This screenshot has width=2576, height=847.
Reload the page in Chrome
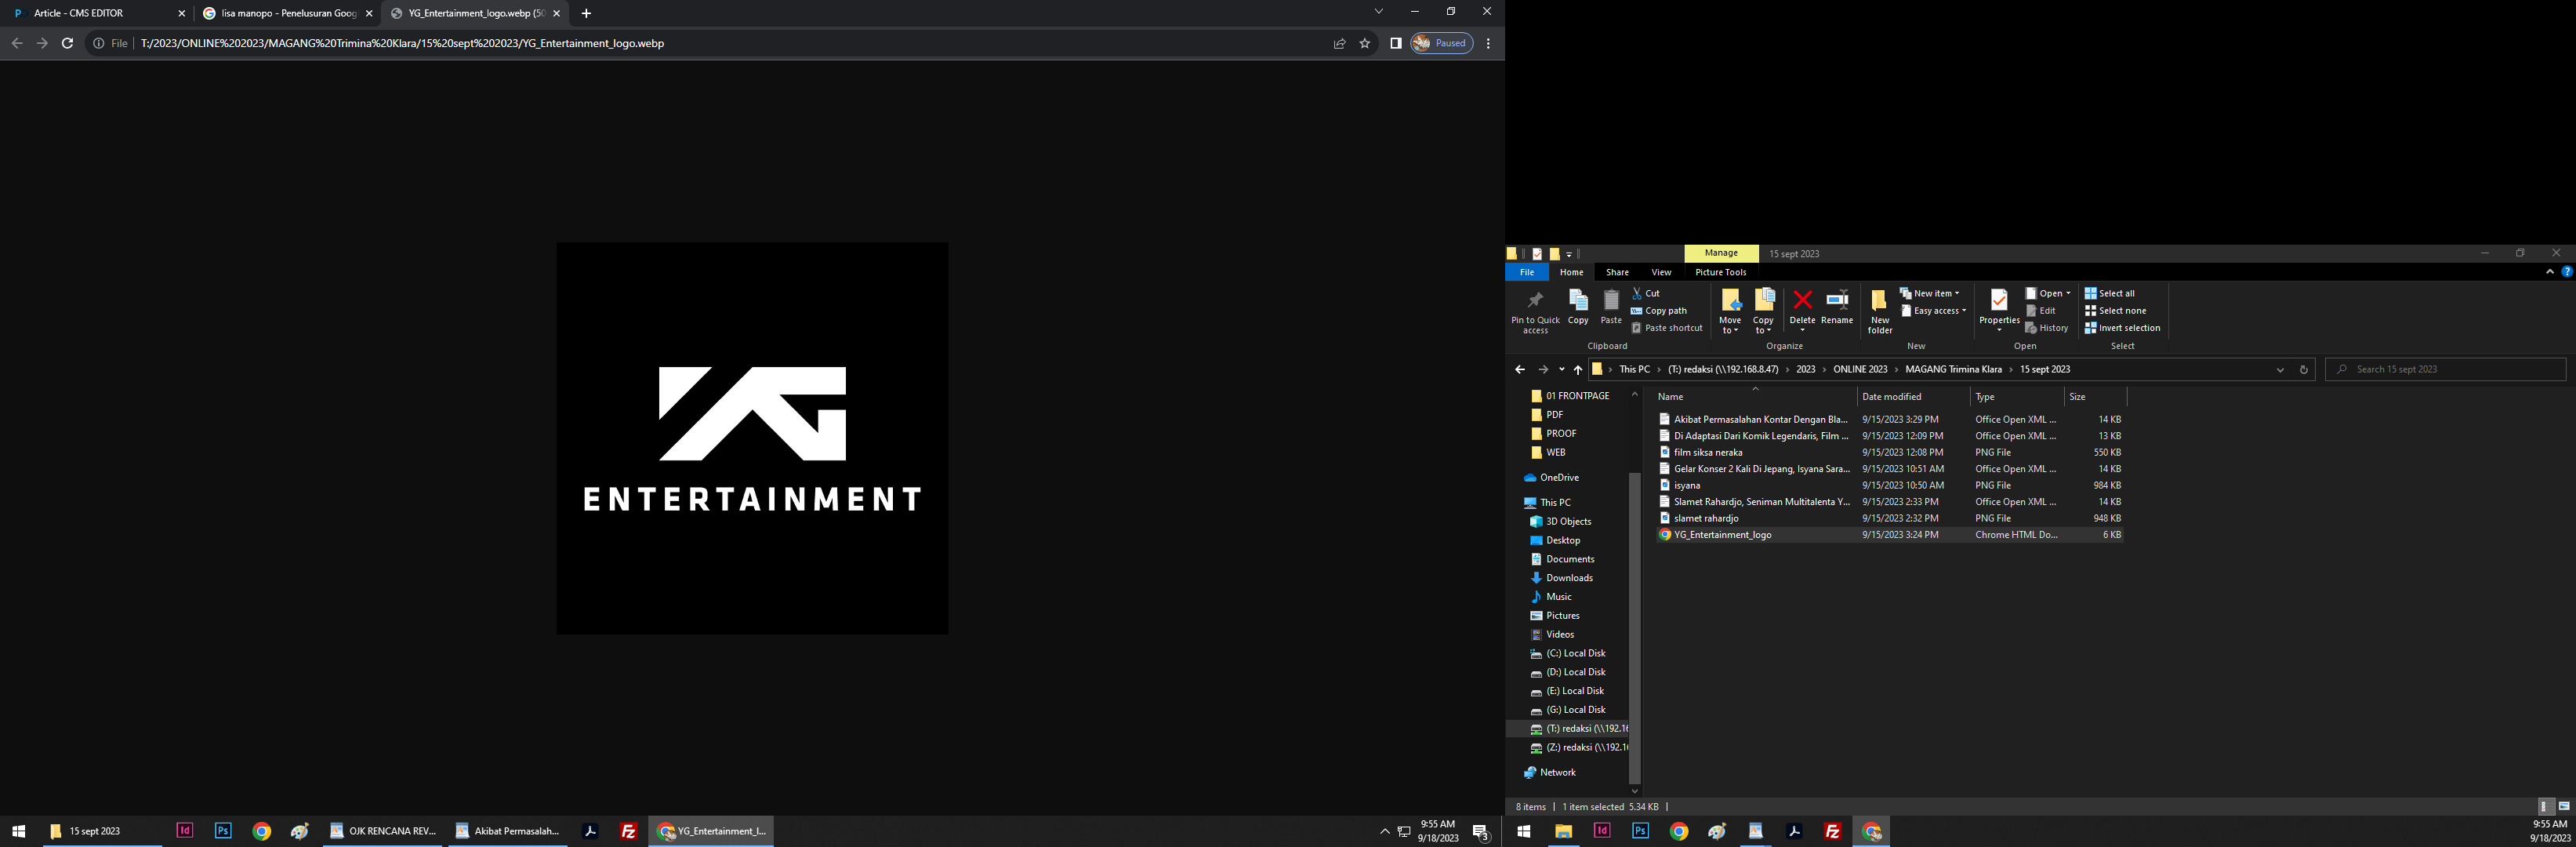pyautogui.click(x=67, y=43)
